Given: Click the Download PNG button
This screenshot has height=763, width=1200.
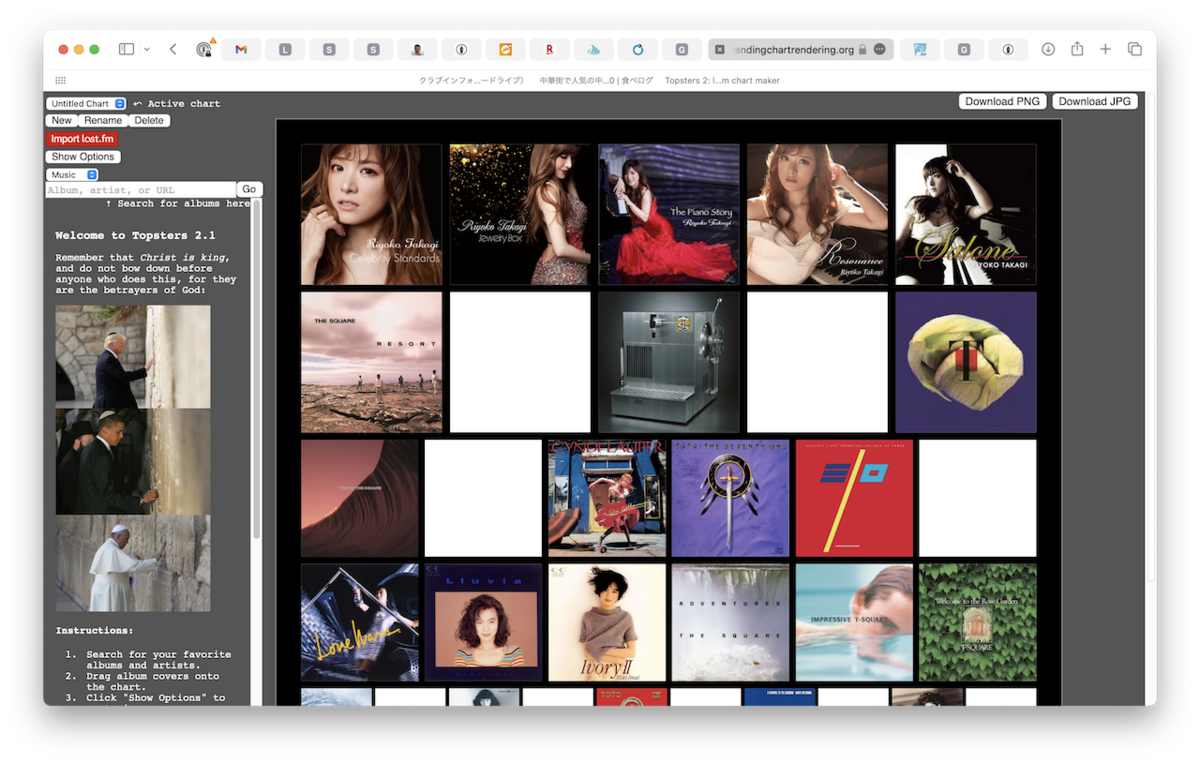Looking at the screenshot, I should coord(1001,101).
